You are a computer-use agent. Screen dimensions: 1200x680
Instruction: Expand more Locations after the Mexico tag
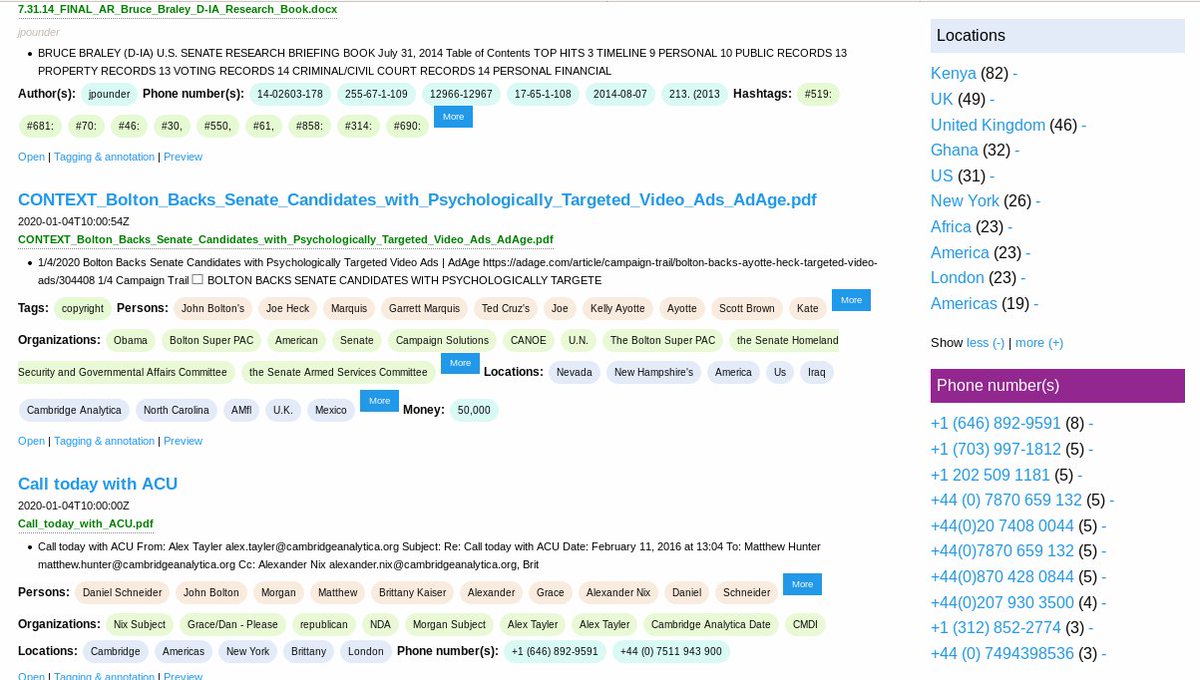(x=379, y=401)
